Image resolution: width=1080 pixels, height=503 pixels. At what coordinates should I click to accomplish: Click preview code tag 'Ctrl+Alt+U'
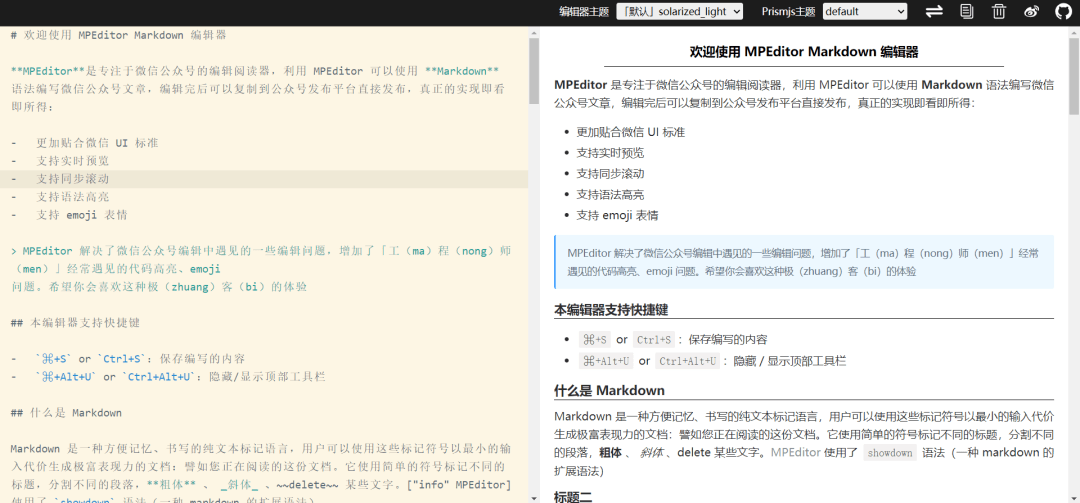[687, 361]
